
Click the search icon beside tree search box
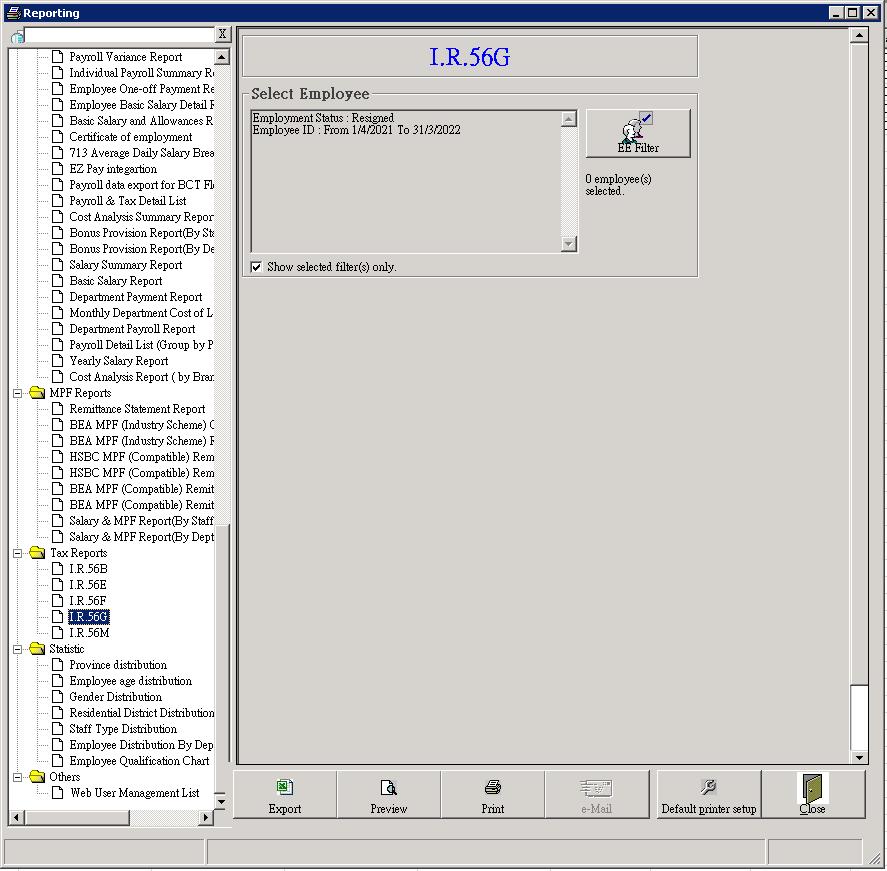coord(17,36)
